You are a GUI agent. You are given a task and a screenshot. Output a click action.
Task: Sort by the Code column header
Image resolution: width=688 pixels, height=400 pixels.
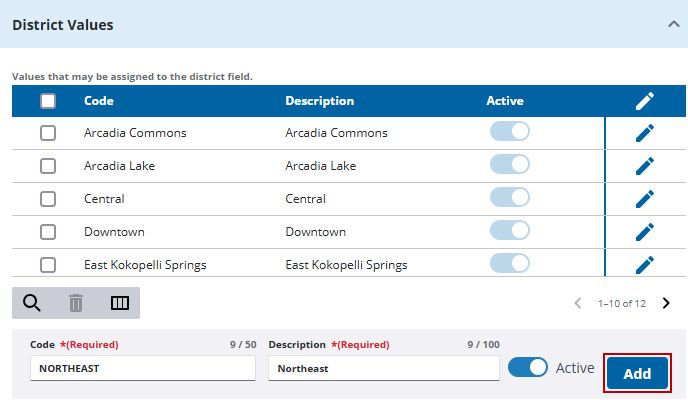pos(99,101)
